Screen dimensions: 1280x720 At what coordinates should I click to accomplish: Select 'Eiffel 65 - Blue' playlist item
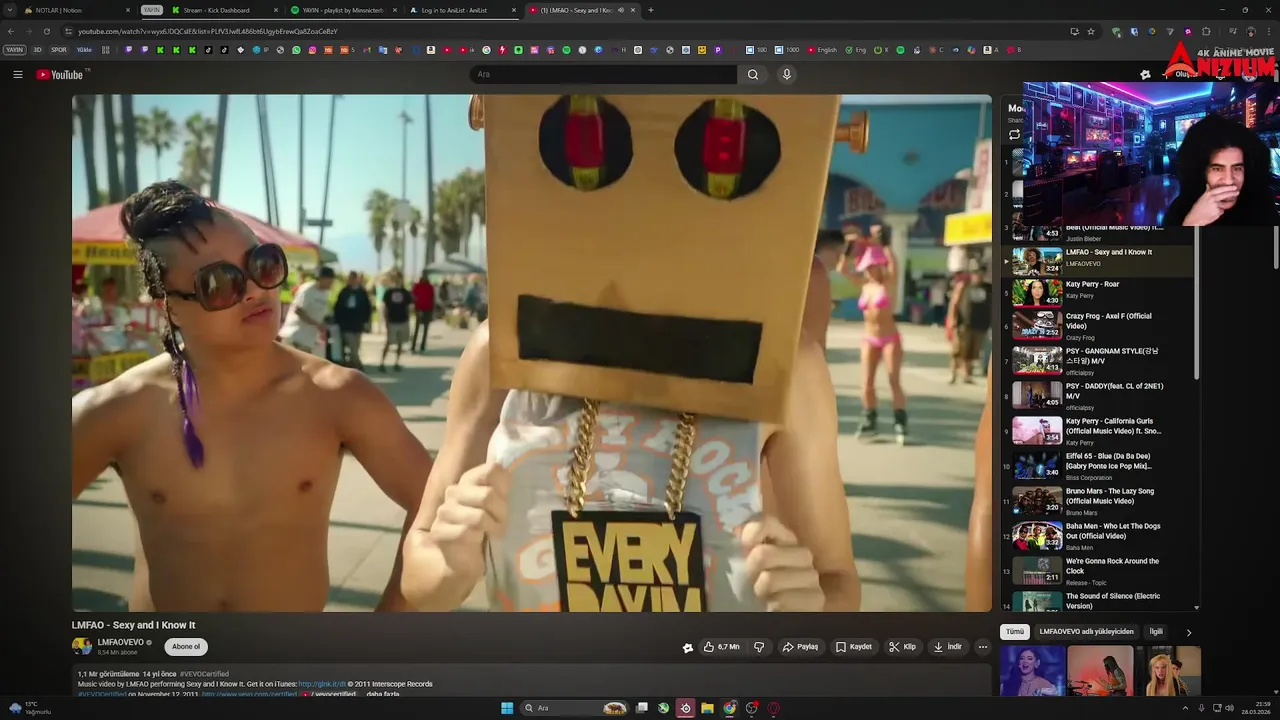click(1100, 466)
